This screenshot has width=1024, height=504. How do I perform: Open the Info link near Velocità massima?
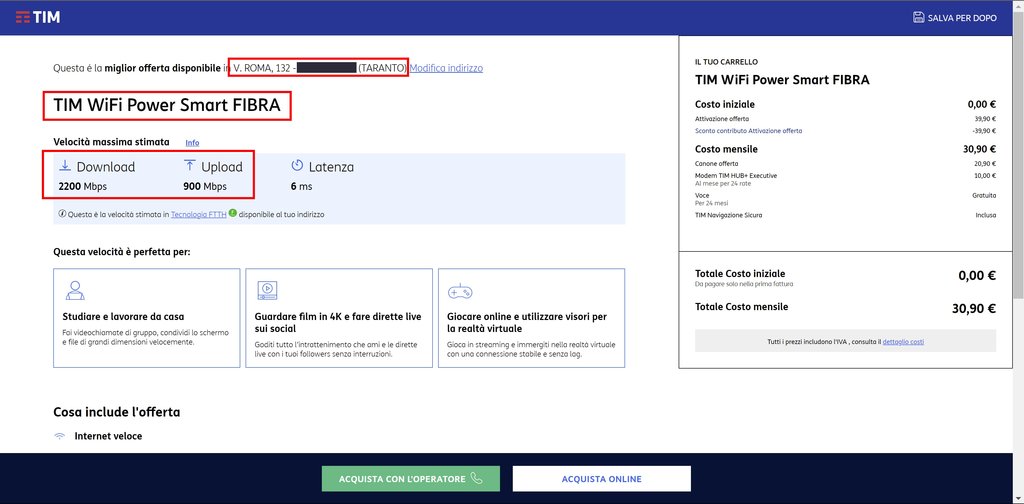pyautogui.click(x=192, y=143)
